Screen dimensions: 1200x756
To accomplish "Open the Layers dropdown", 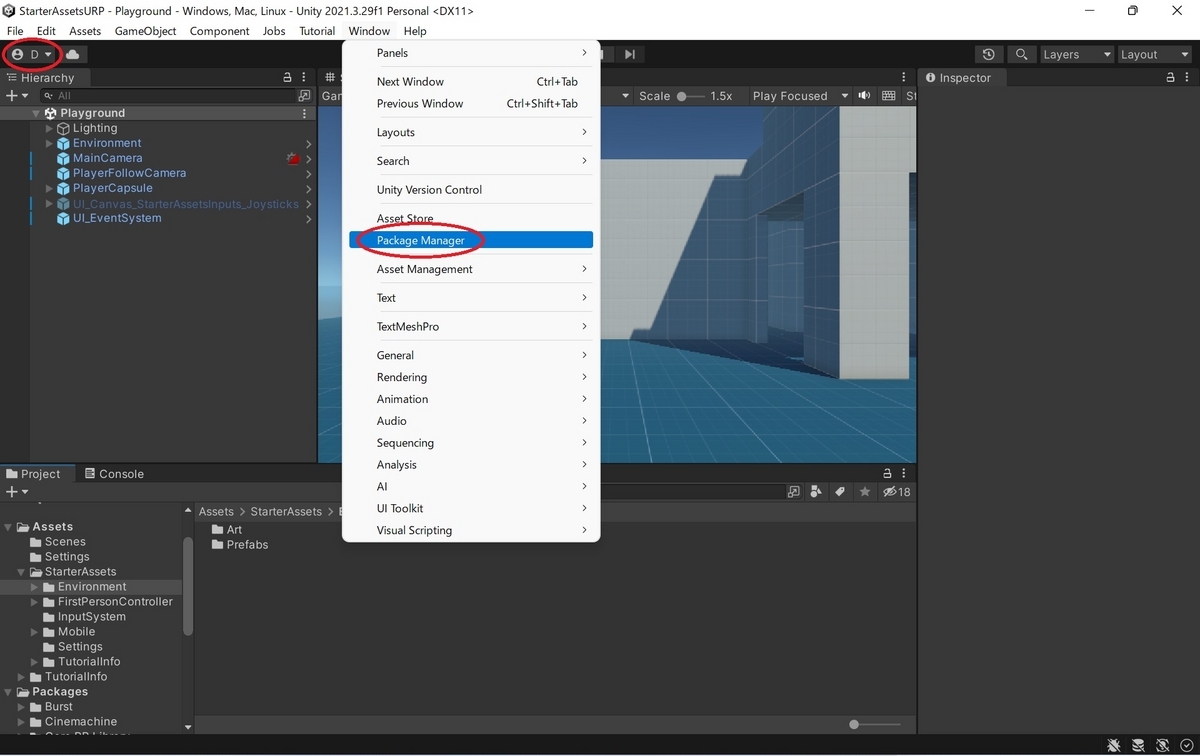I will point(1076,54).
